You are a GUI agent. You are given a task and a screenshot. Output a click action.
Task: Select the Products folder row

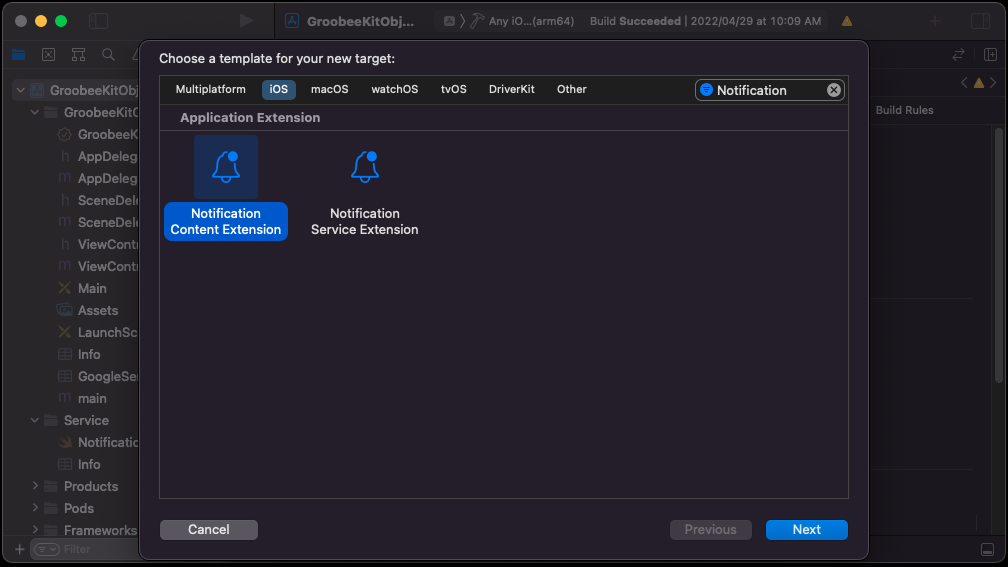pos(90,486)
